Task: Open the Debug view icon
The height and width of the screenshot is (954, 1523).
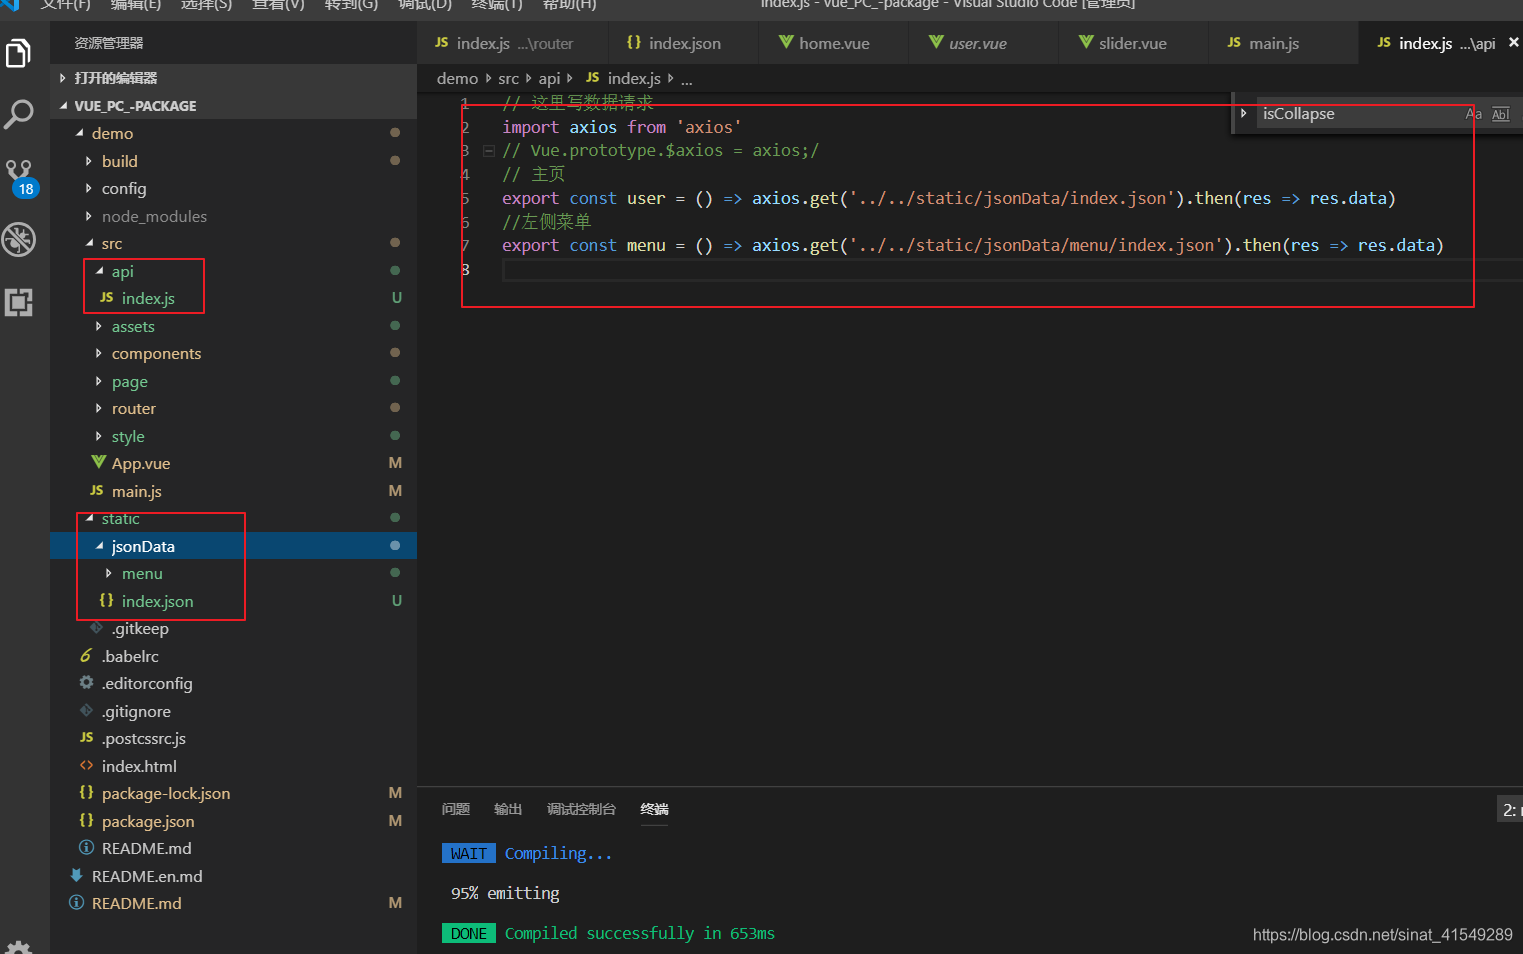Action: coord(19,239)
